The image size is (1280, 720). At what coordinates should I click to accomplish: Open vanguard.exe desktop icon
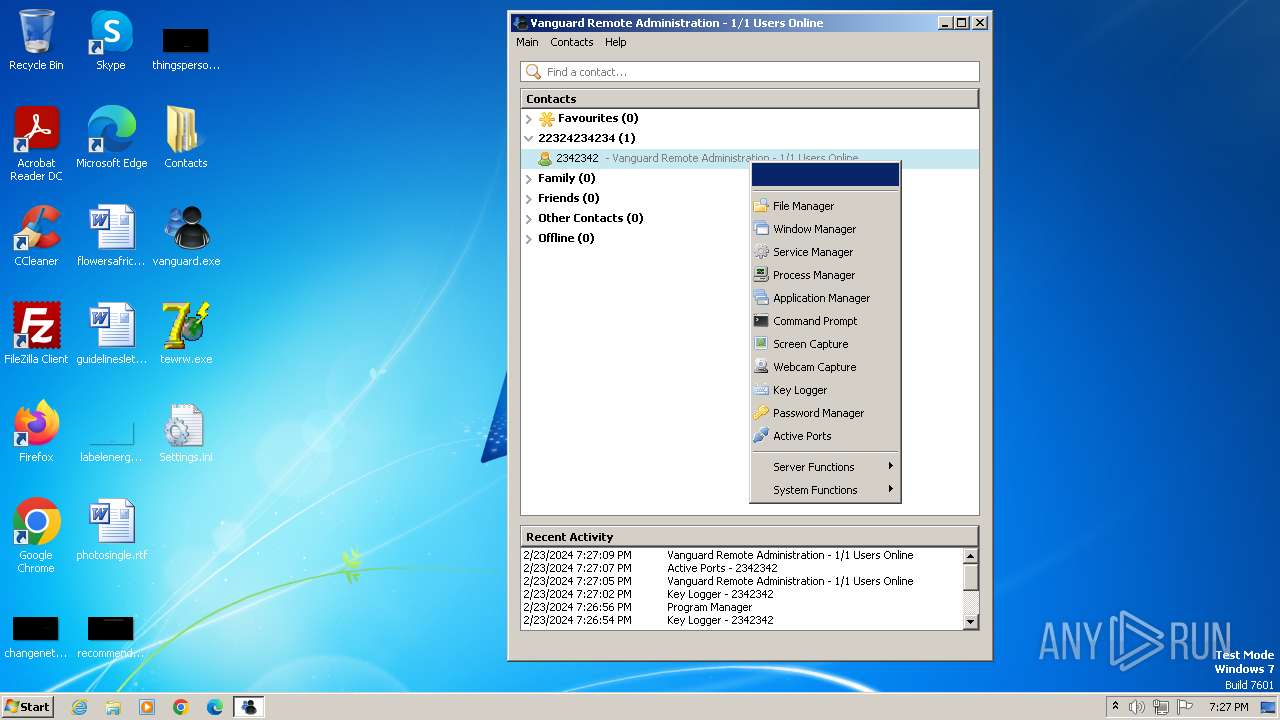[186, 236]
